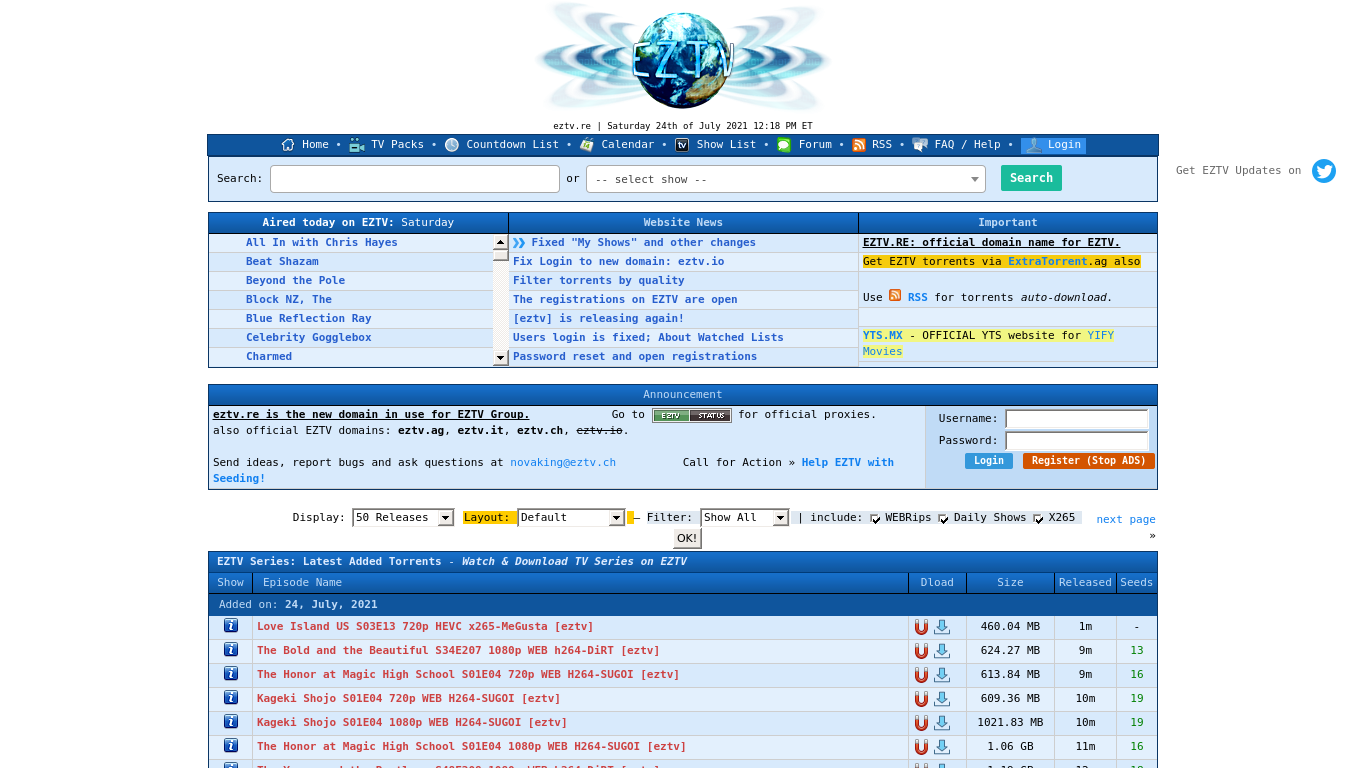Open Home menu item
This screenshot has height=768, width=1366.
pyautogui.click(x=315, y=145)
